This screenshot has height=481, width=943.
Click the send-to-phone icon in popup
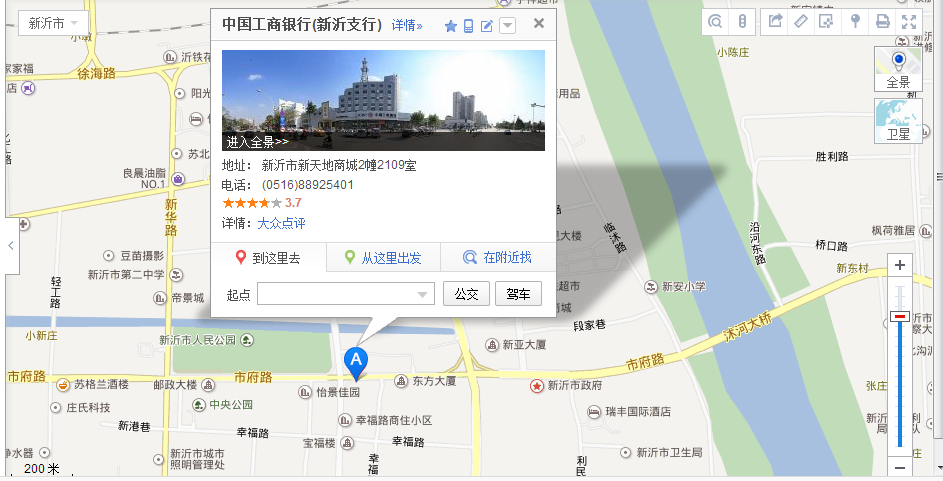click(x=468, y=25)
